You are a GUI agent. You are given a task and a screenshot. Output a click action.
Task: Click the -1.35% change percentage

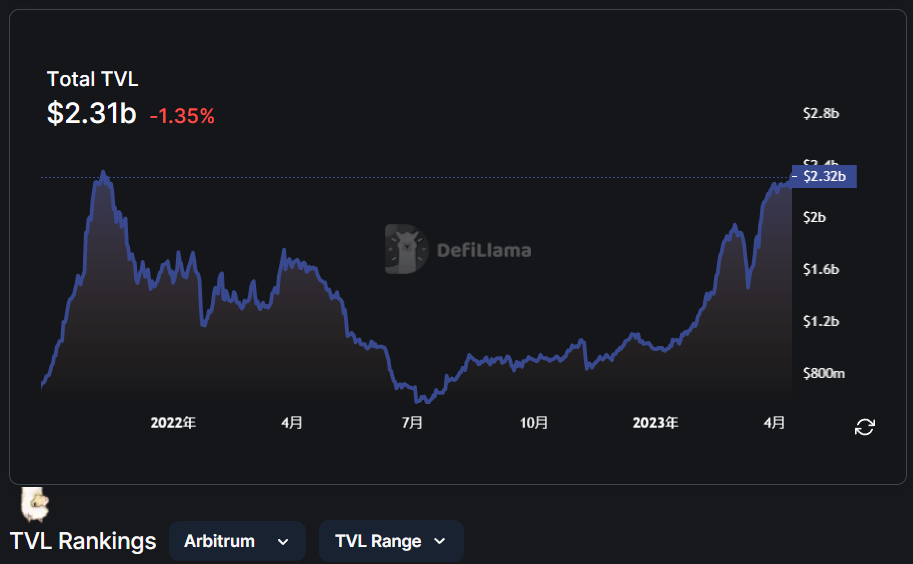tap(182, 116)
